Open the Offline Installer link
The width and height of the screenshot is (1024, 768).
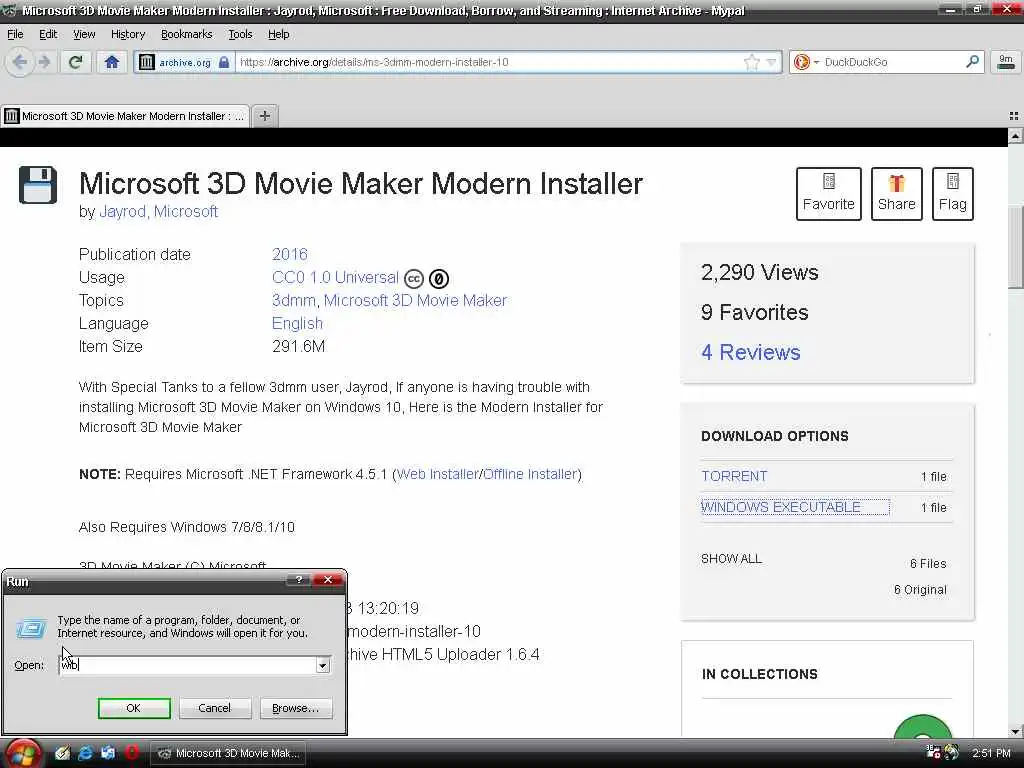530,474
